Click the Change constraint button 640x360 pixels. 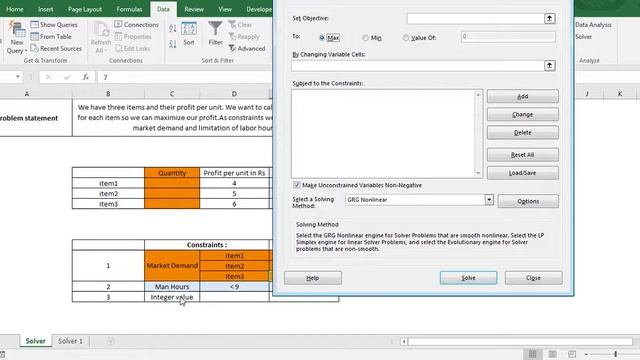[x=522, y=114]
